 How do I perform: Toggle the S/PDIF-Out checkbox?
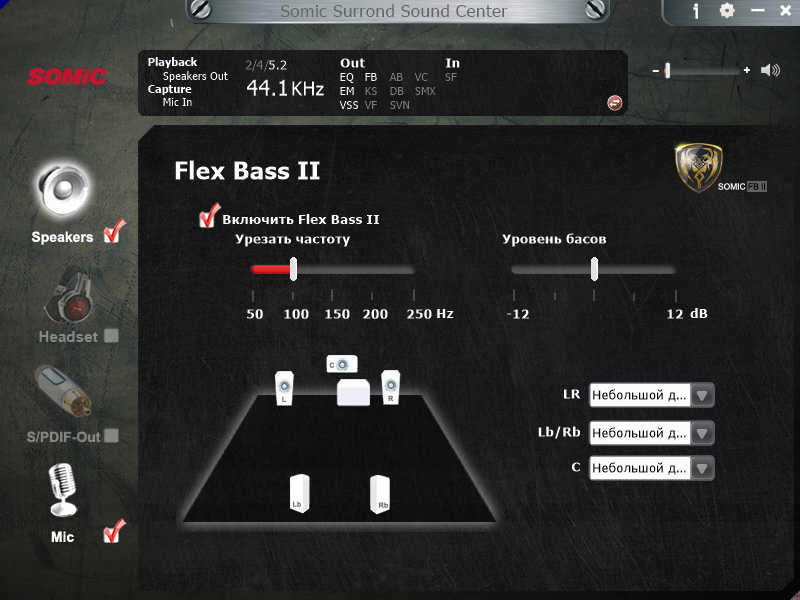pos(111,435)
